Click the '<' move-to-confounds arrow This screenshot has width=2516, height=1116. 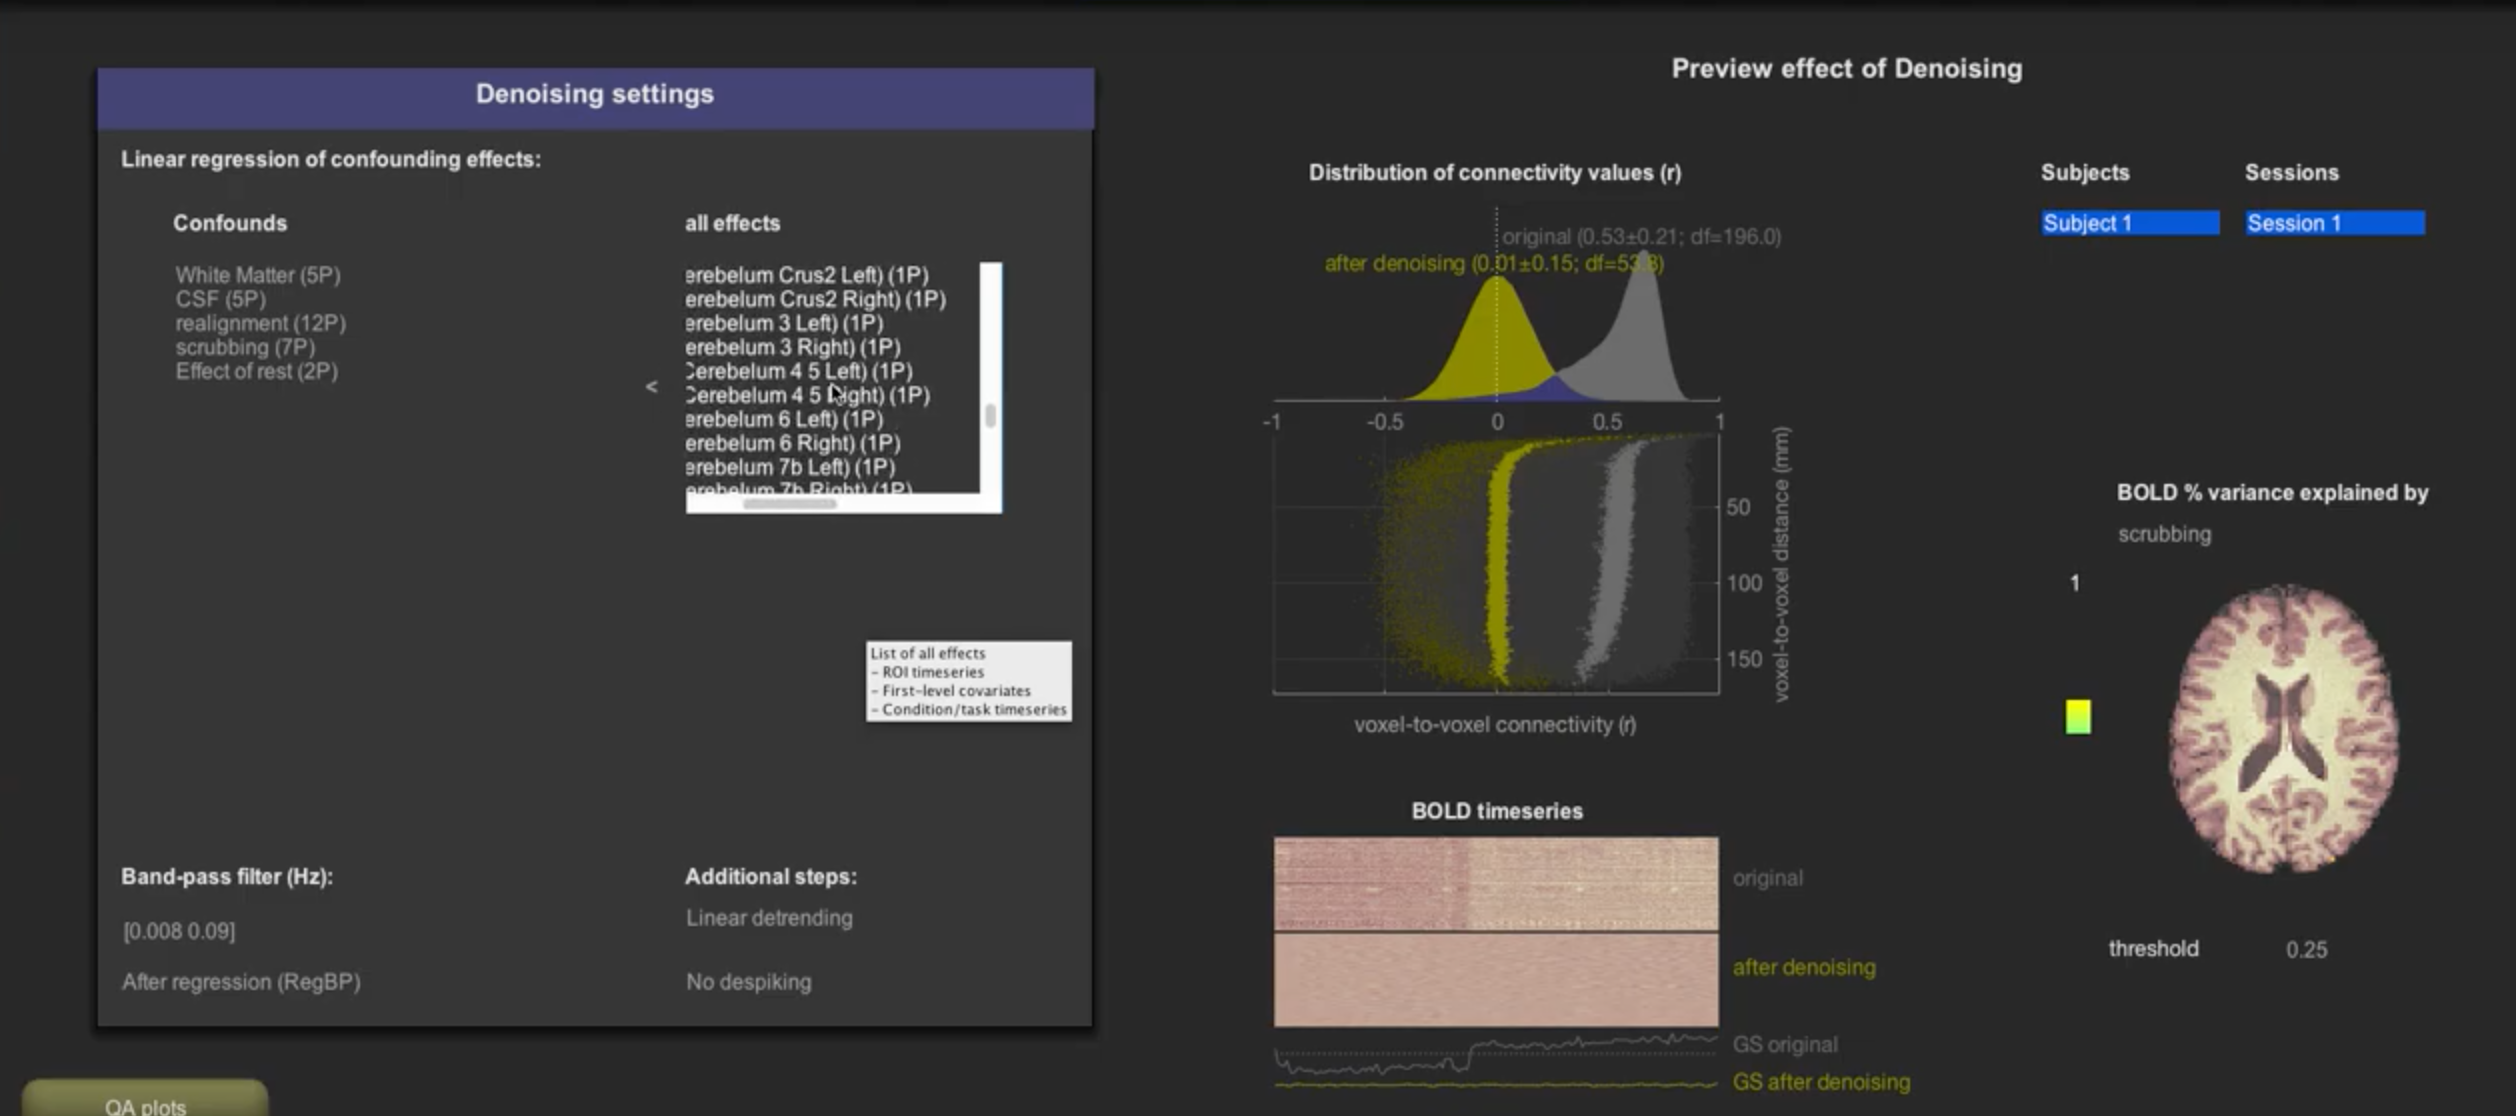(651, 386)
